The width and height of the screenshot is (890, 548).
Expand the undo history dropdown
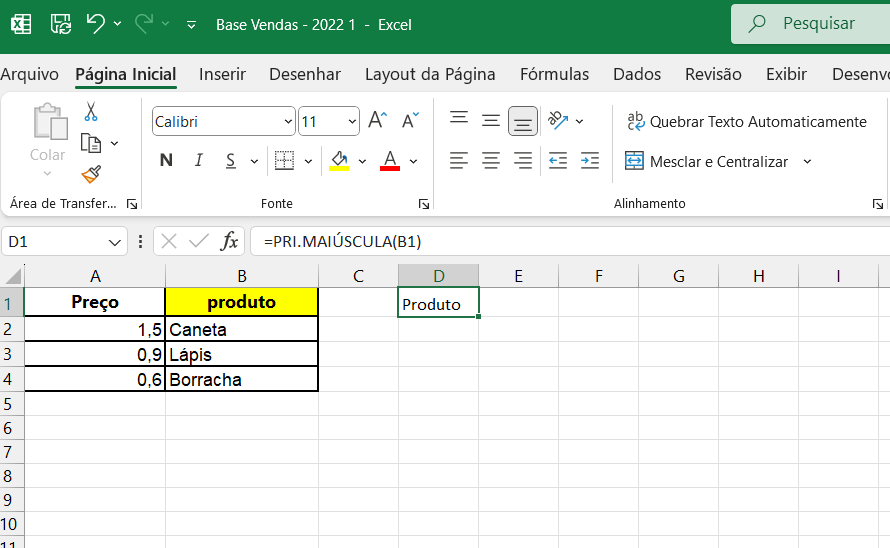click(x=117, y=24)
